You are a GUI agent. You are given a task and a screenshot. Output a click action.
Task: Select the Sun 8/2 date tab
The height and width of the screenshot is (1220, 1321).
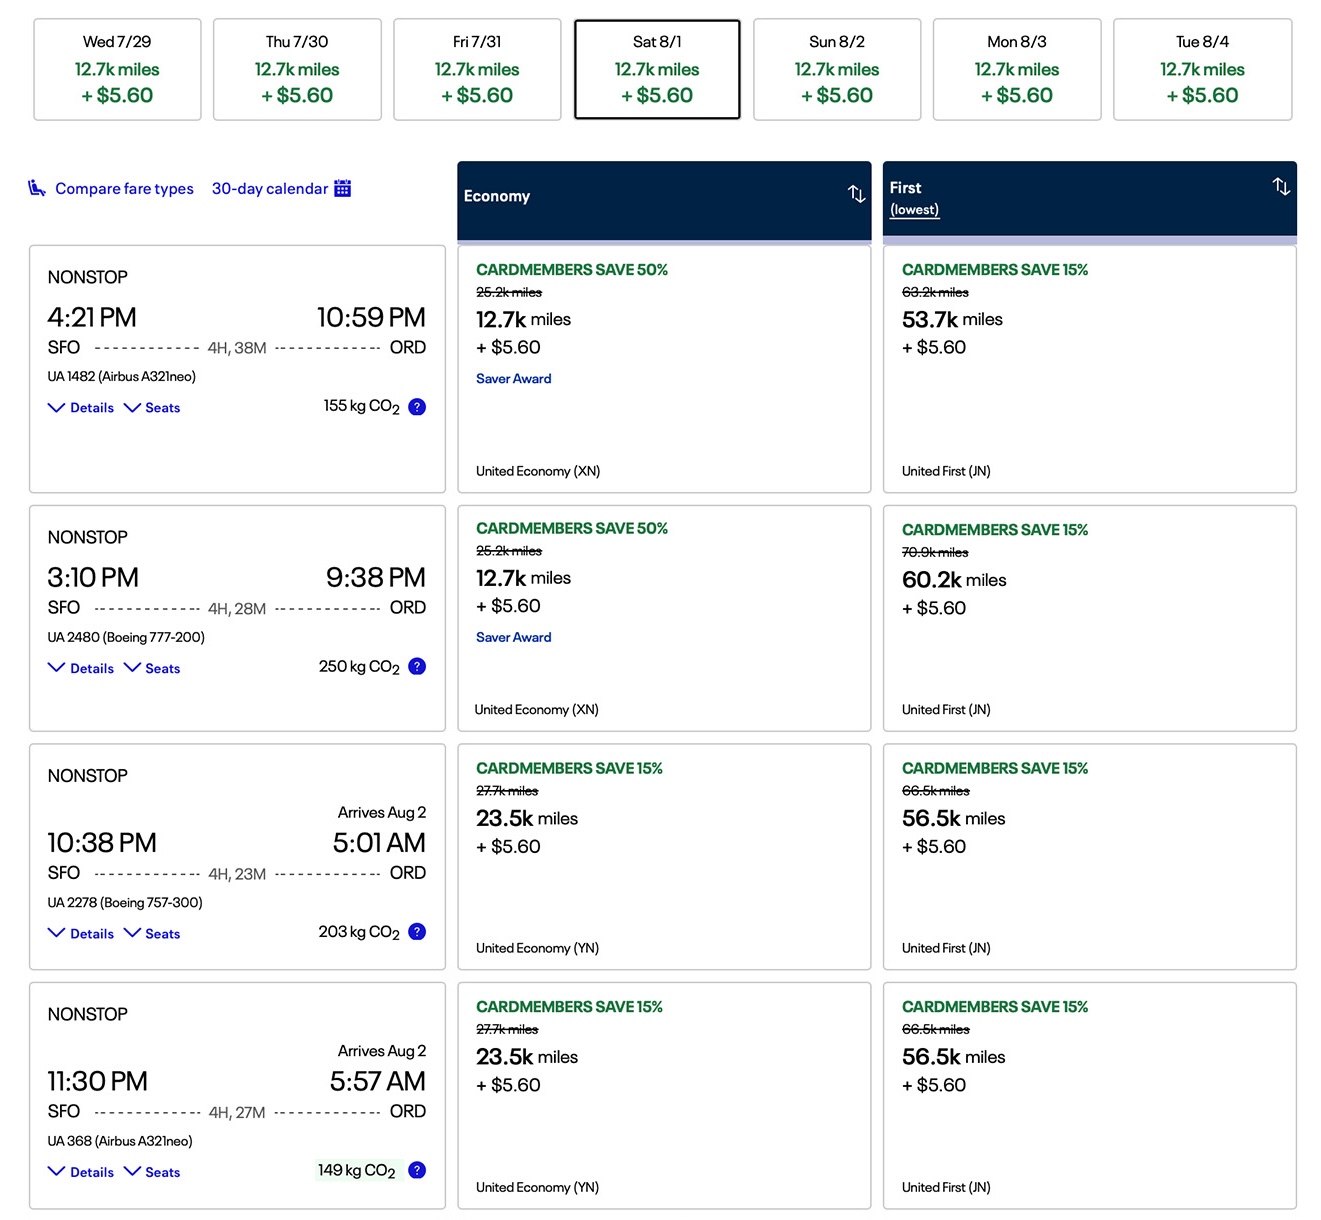coord(837,69)
